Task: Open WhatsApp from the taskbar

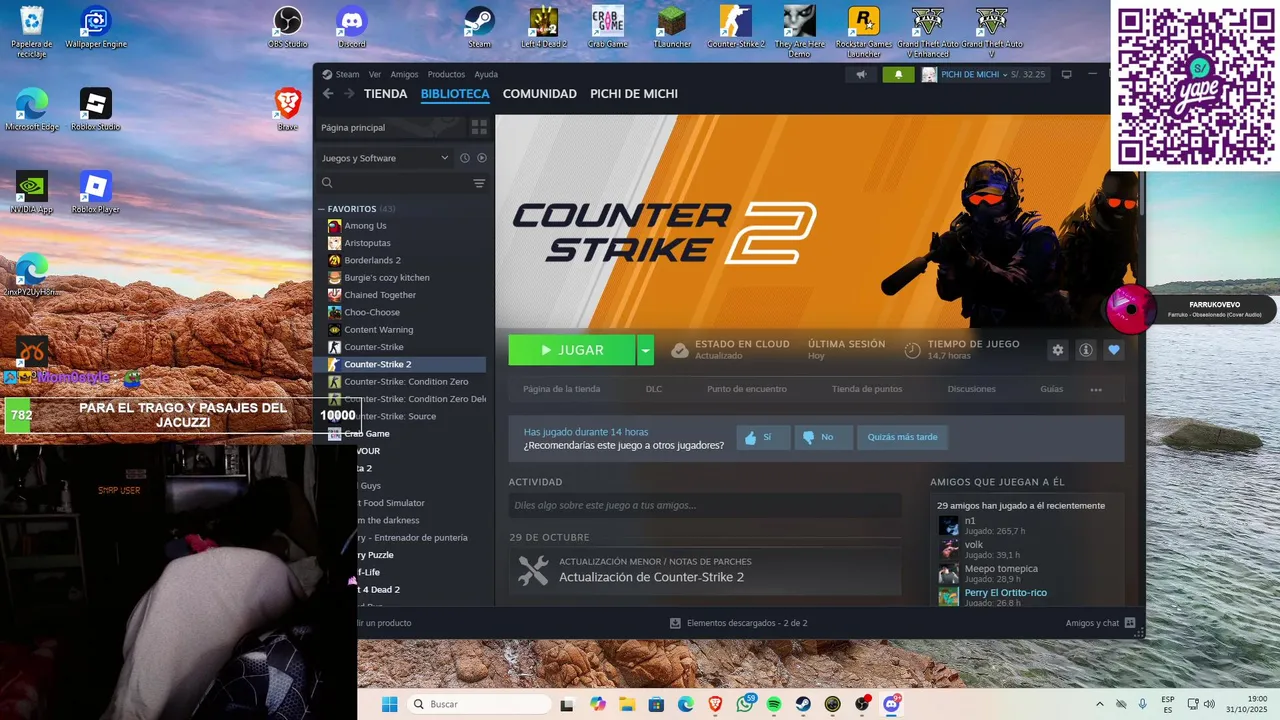Action: coord(745,704)
